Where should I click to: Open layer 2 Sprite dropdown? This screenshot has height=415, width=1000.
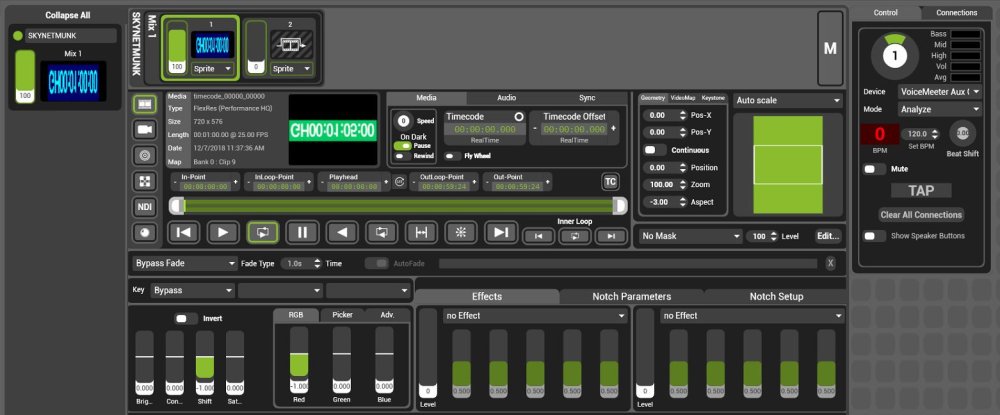click(292, 69)
